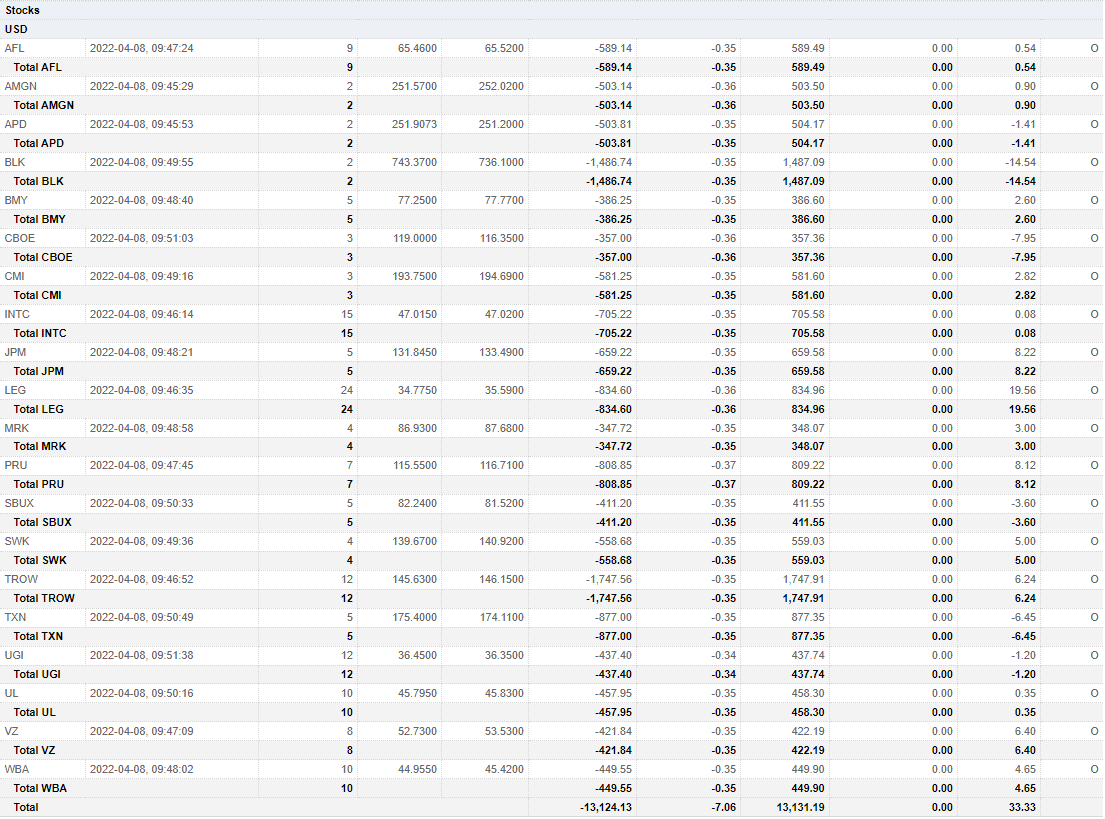Click the close price 133.4900
1105x819 pixels.
[501, 353]
